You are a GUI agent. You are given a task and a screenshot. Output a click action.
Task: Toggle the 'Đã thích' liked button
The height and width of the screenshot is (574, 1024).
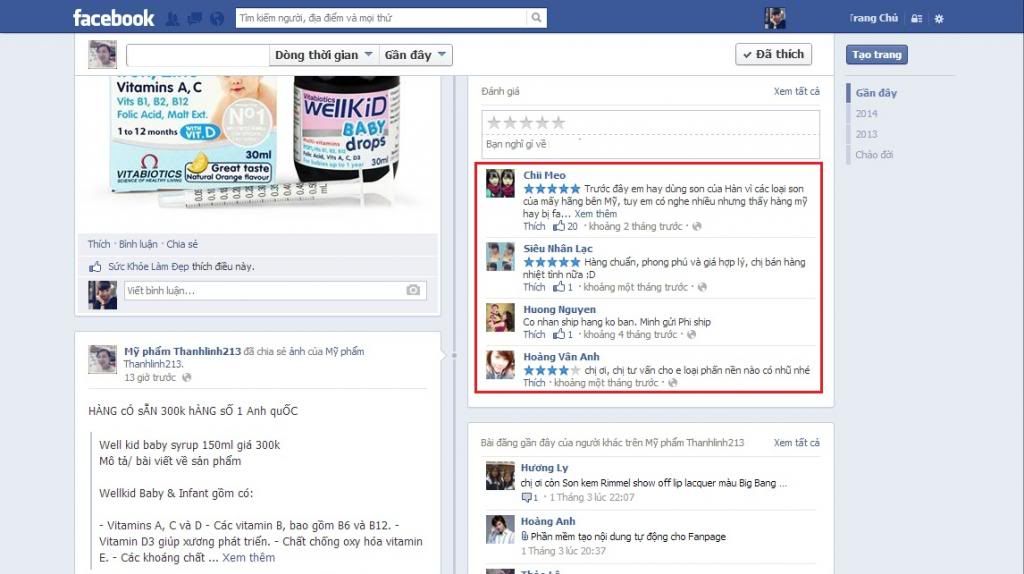point(773,55)
